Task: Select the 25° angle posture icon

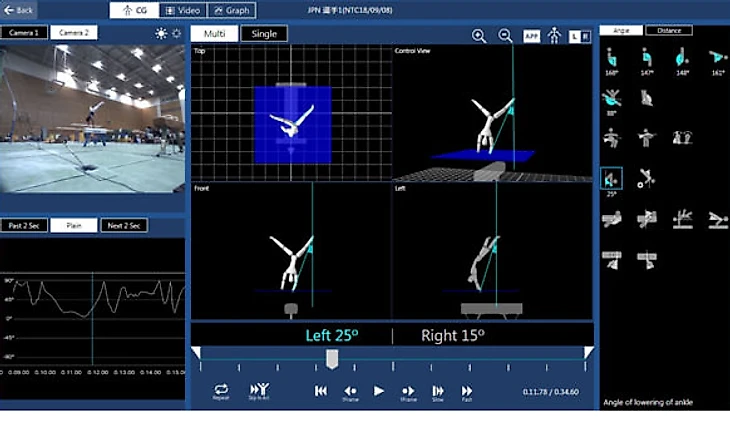Action: (611, 179)
